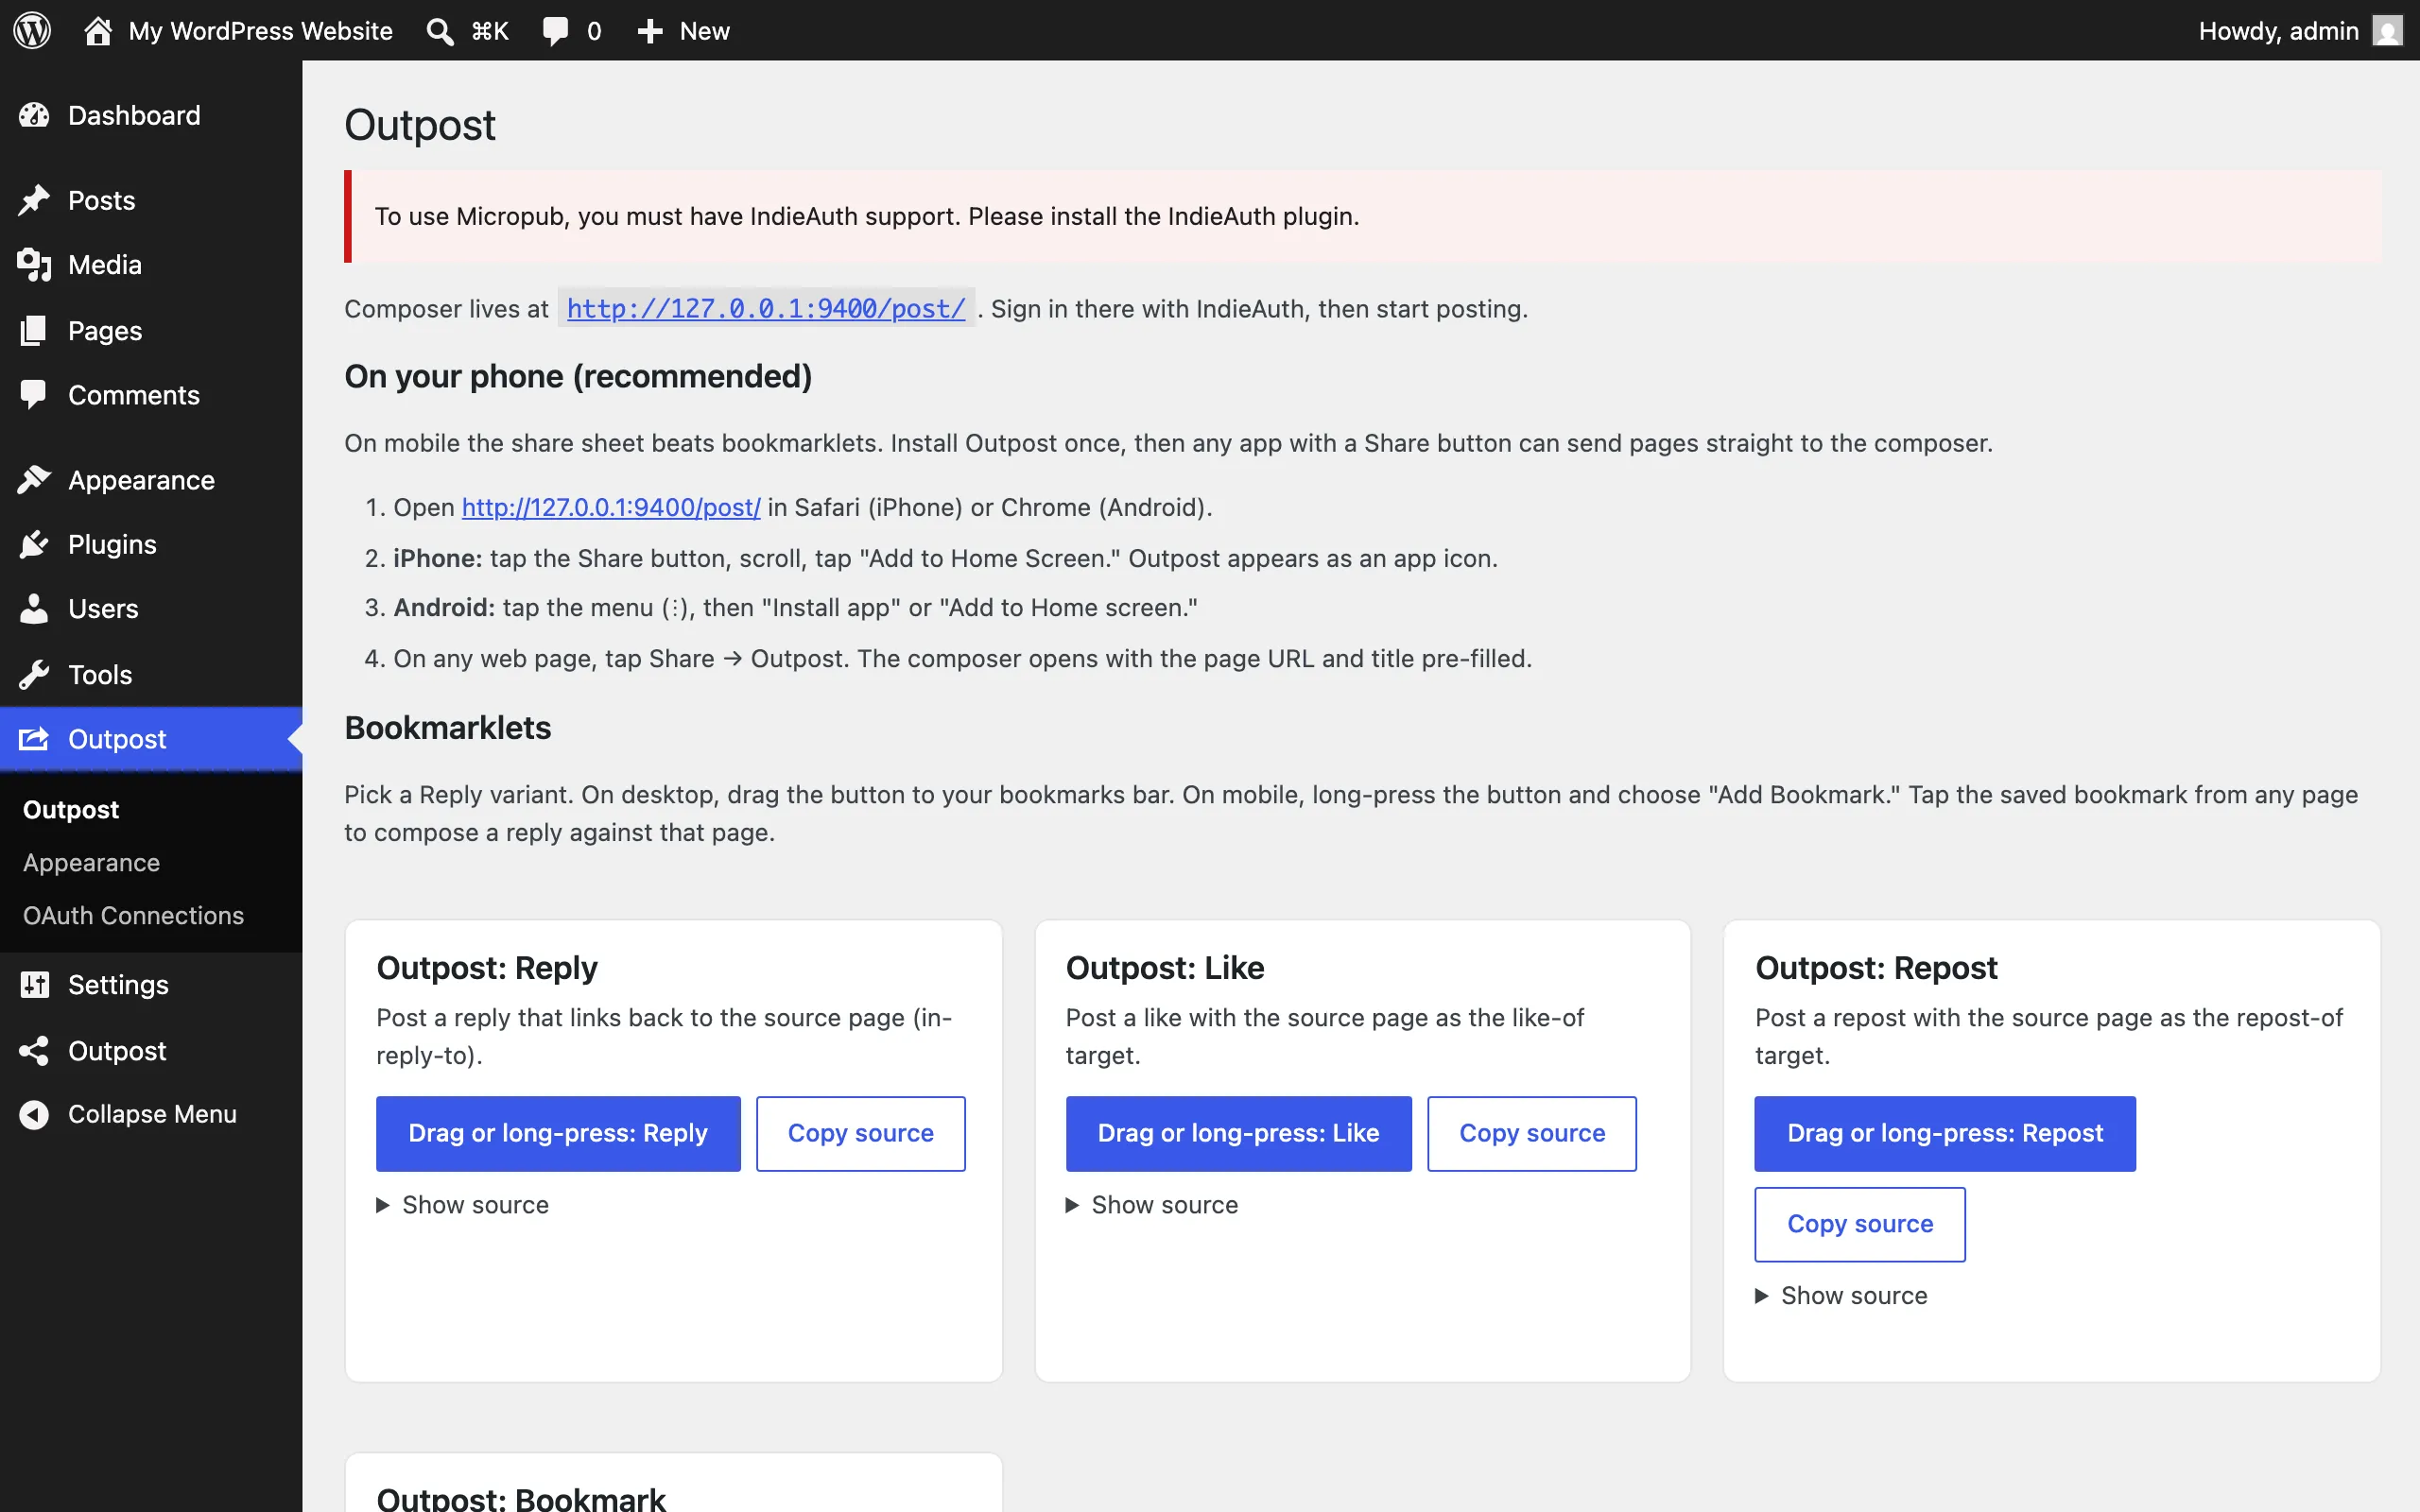Screen dimensions: 2420x1512
Task: Open the top-level Appearance menu label
Action: [141, 480]
